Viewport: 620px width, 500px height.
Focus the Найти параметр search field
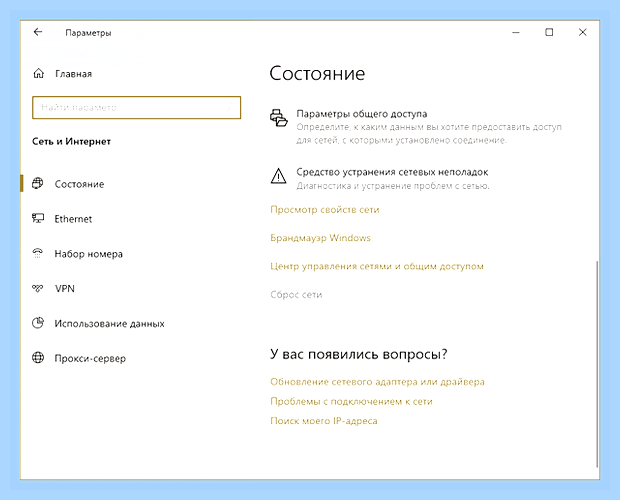tap(136, 108)
